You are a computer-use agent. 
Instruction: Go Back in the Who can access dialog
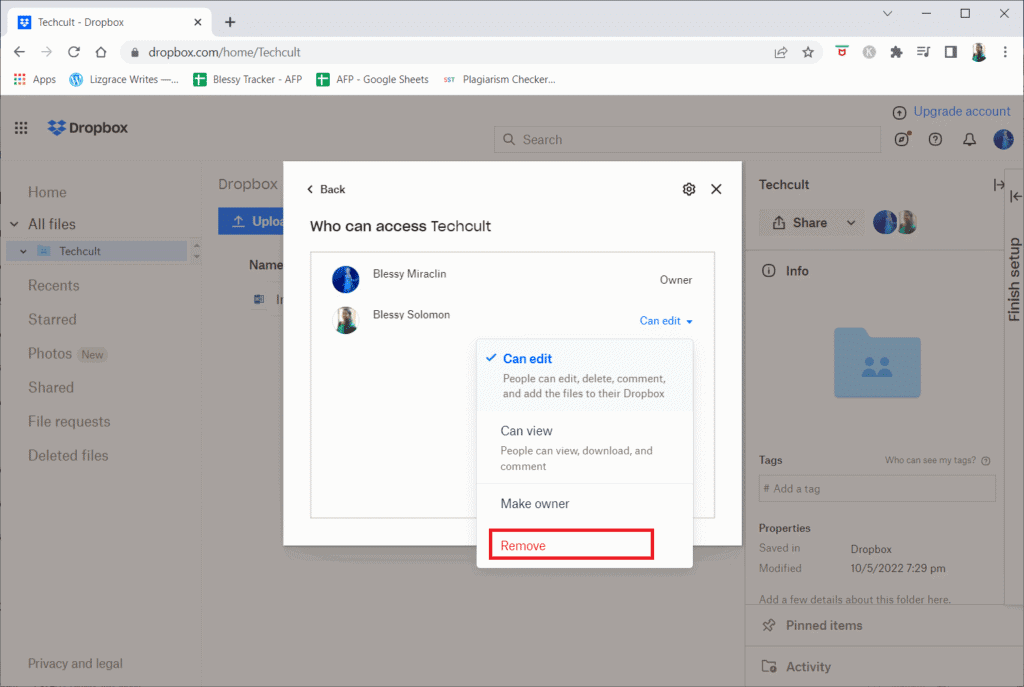point(325,188)
